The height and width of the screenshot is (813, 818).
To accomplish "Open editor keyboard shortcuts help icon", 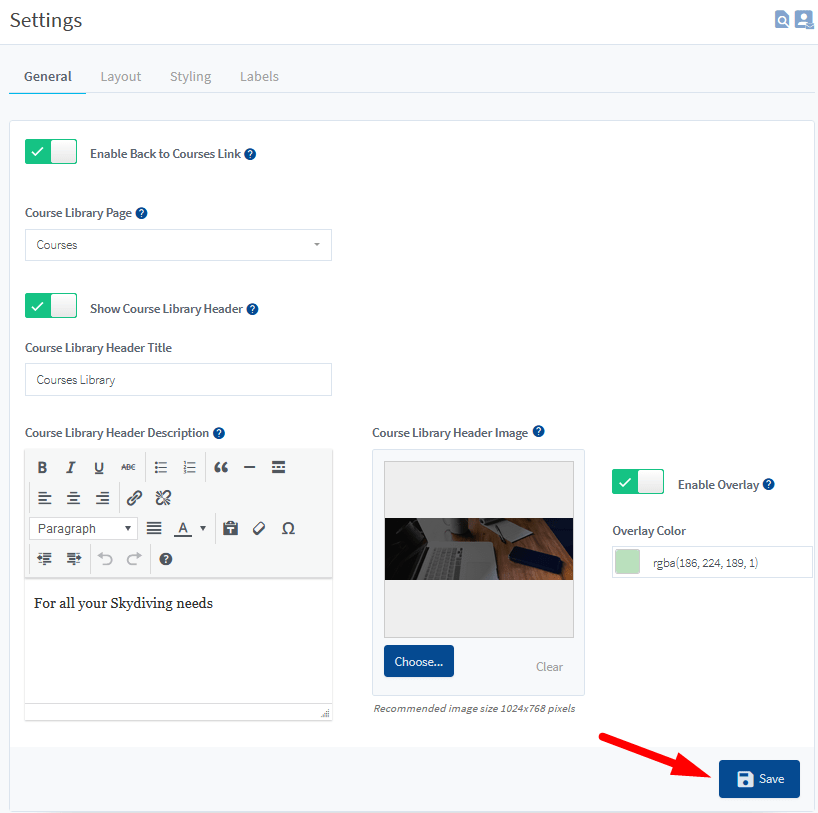I will click(x=166, y=559).
